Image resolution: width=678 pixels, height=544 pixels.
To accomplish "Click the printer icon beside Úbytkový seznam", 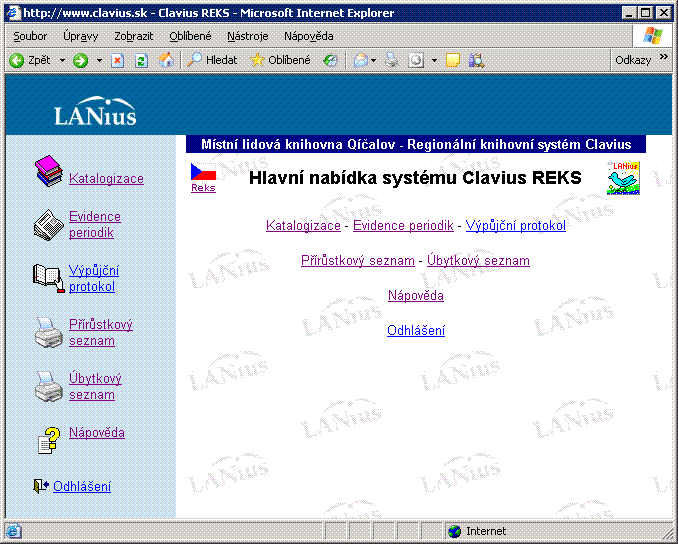I will pyautogui.click(x=49, y=386).
